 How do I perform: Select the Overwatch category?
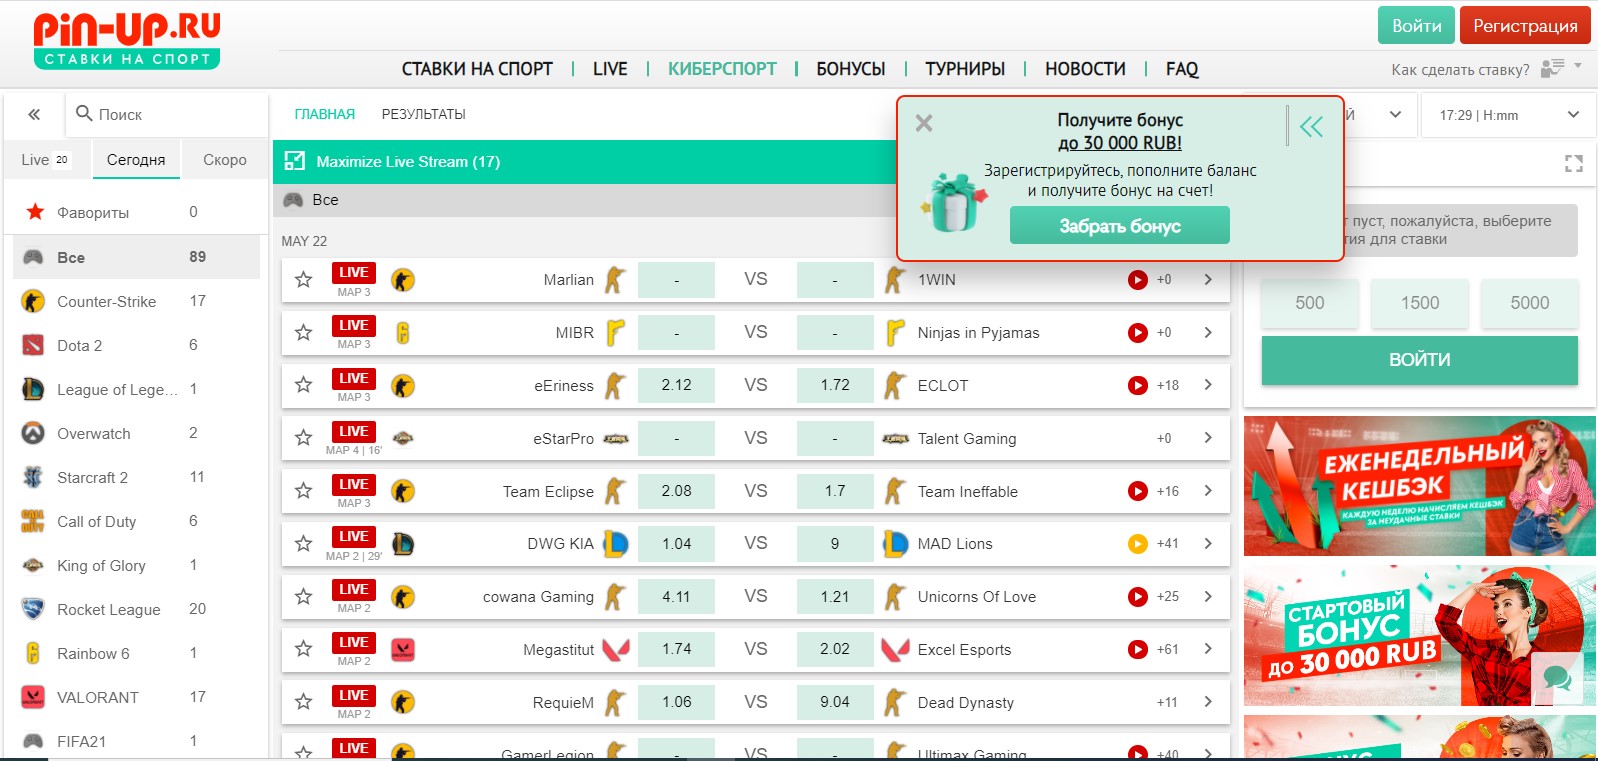136,433
